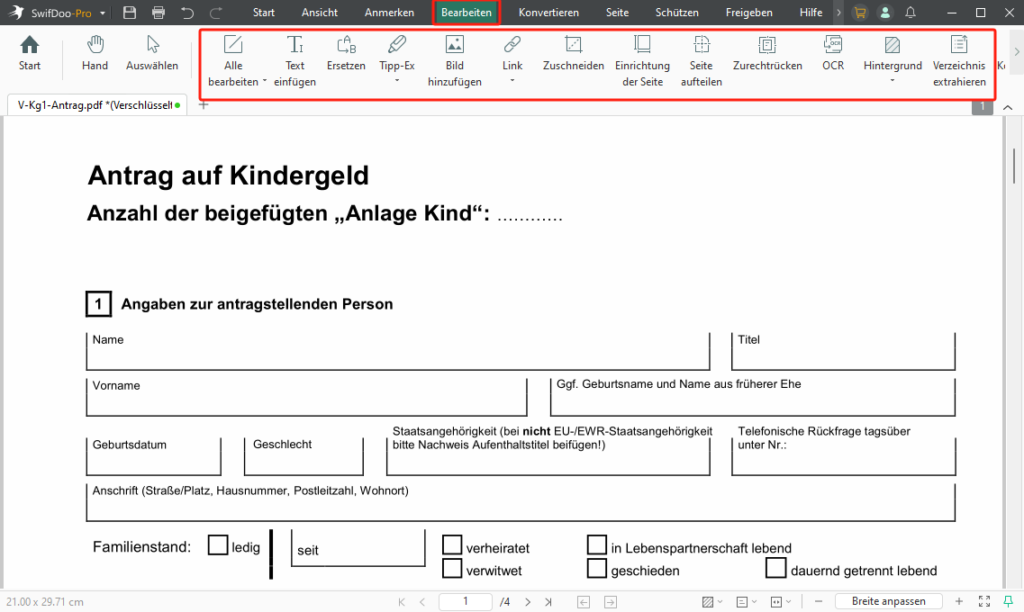Check the ledig checkbox
1024x612 pixels.
tap(218, 545)
